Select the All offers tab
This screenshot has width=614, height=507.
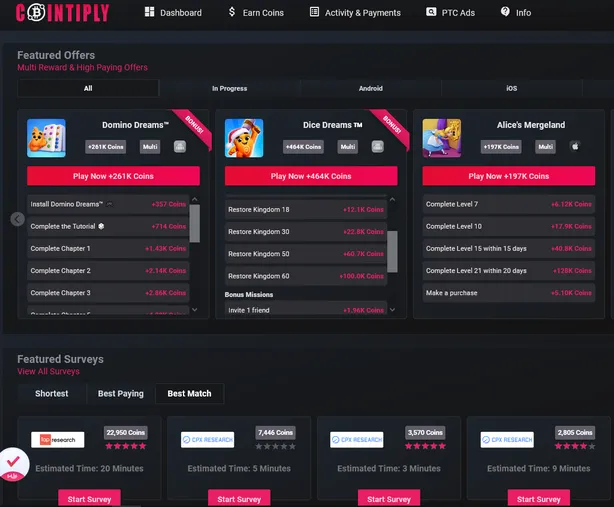88,88
